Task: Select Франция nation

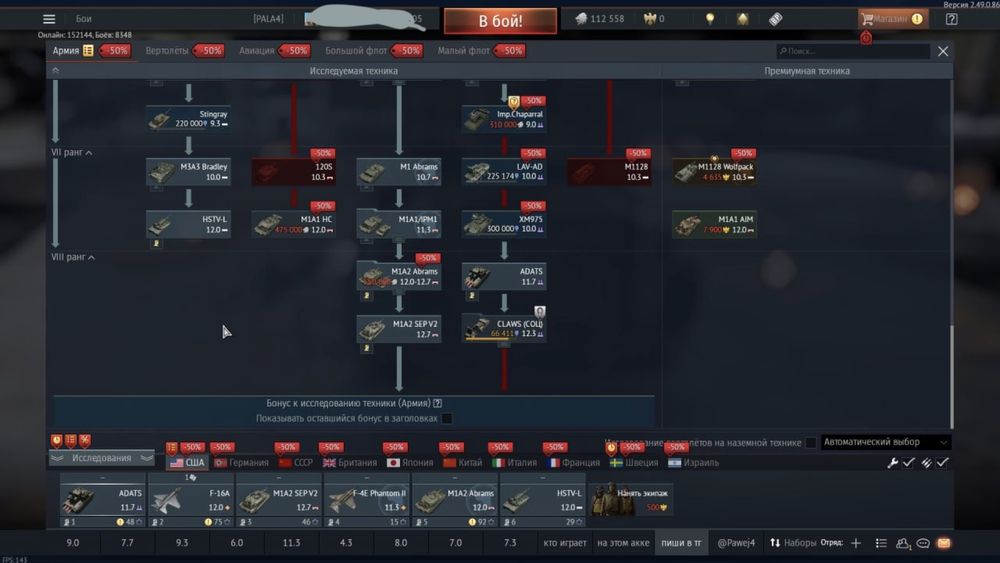Action: click(x=573, y=463)
